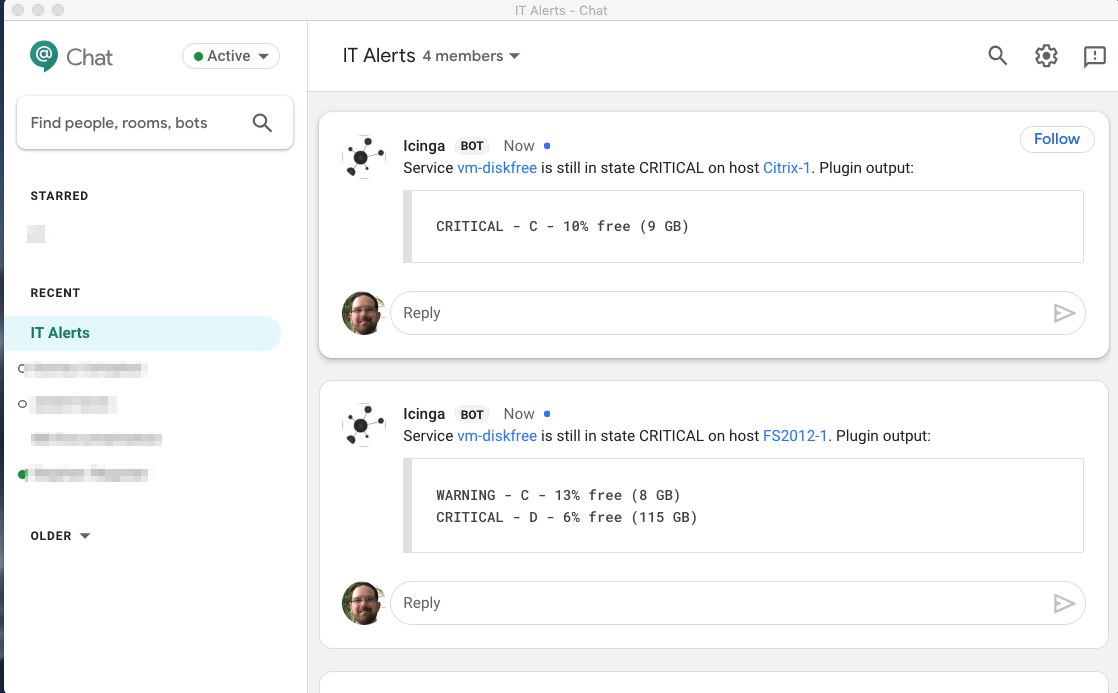Click the Find people, rooms, bots field
The width and height of the screenshot is (1118, 693).
coord(155,123)
